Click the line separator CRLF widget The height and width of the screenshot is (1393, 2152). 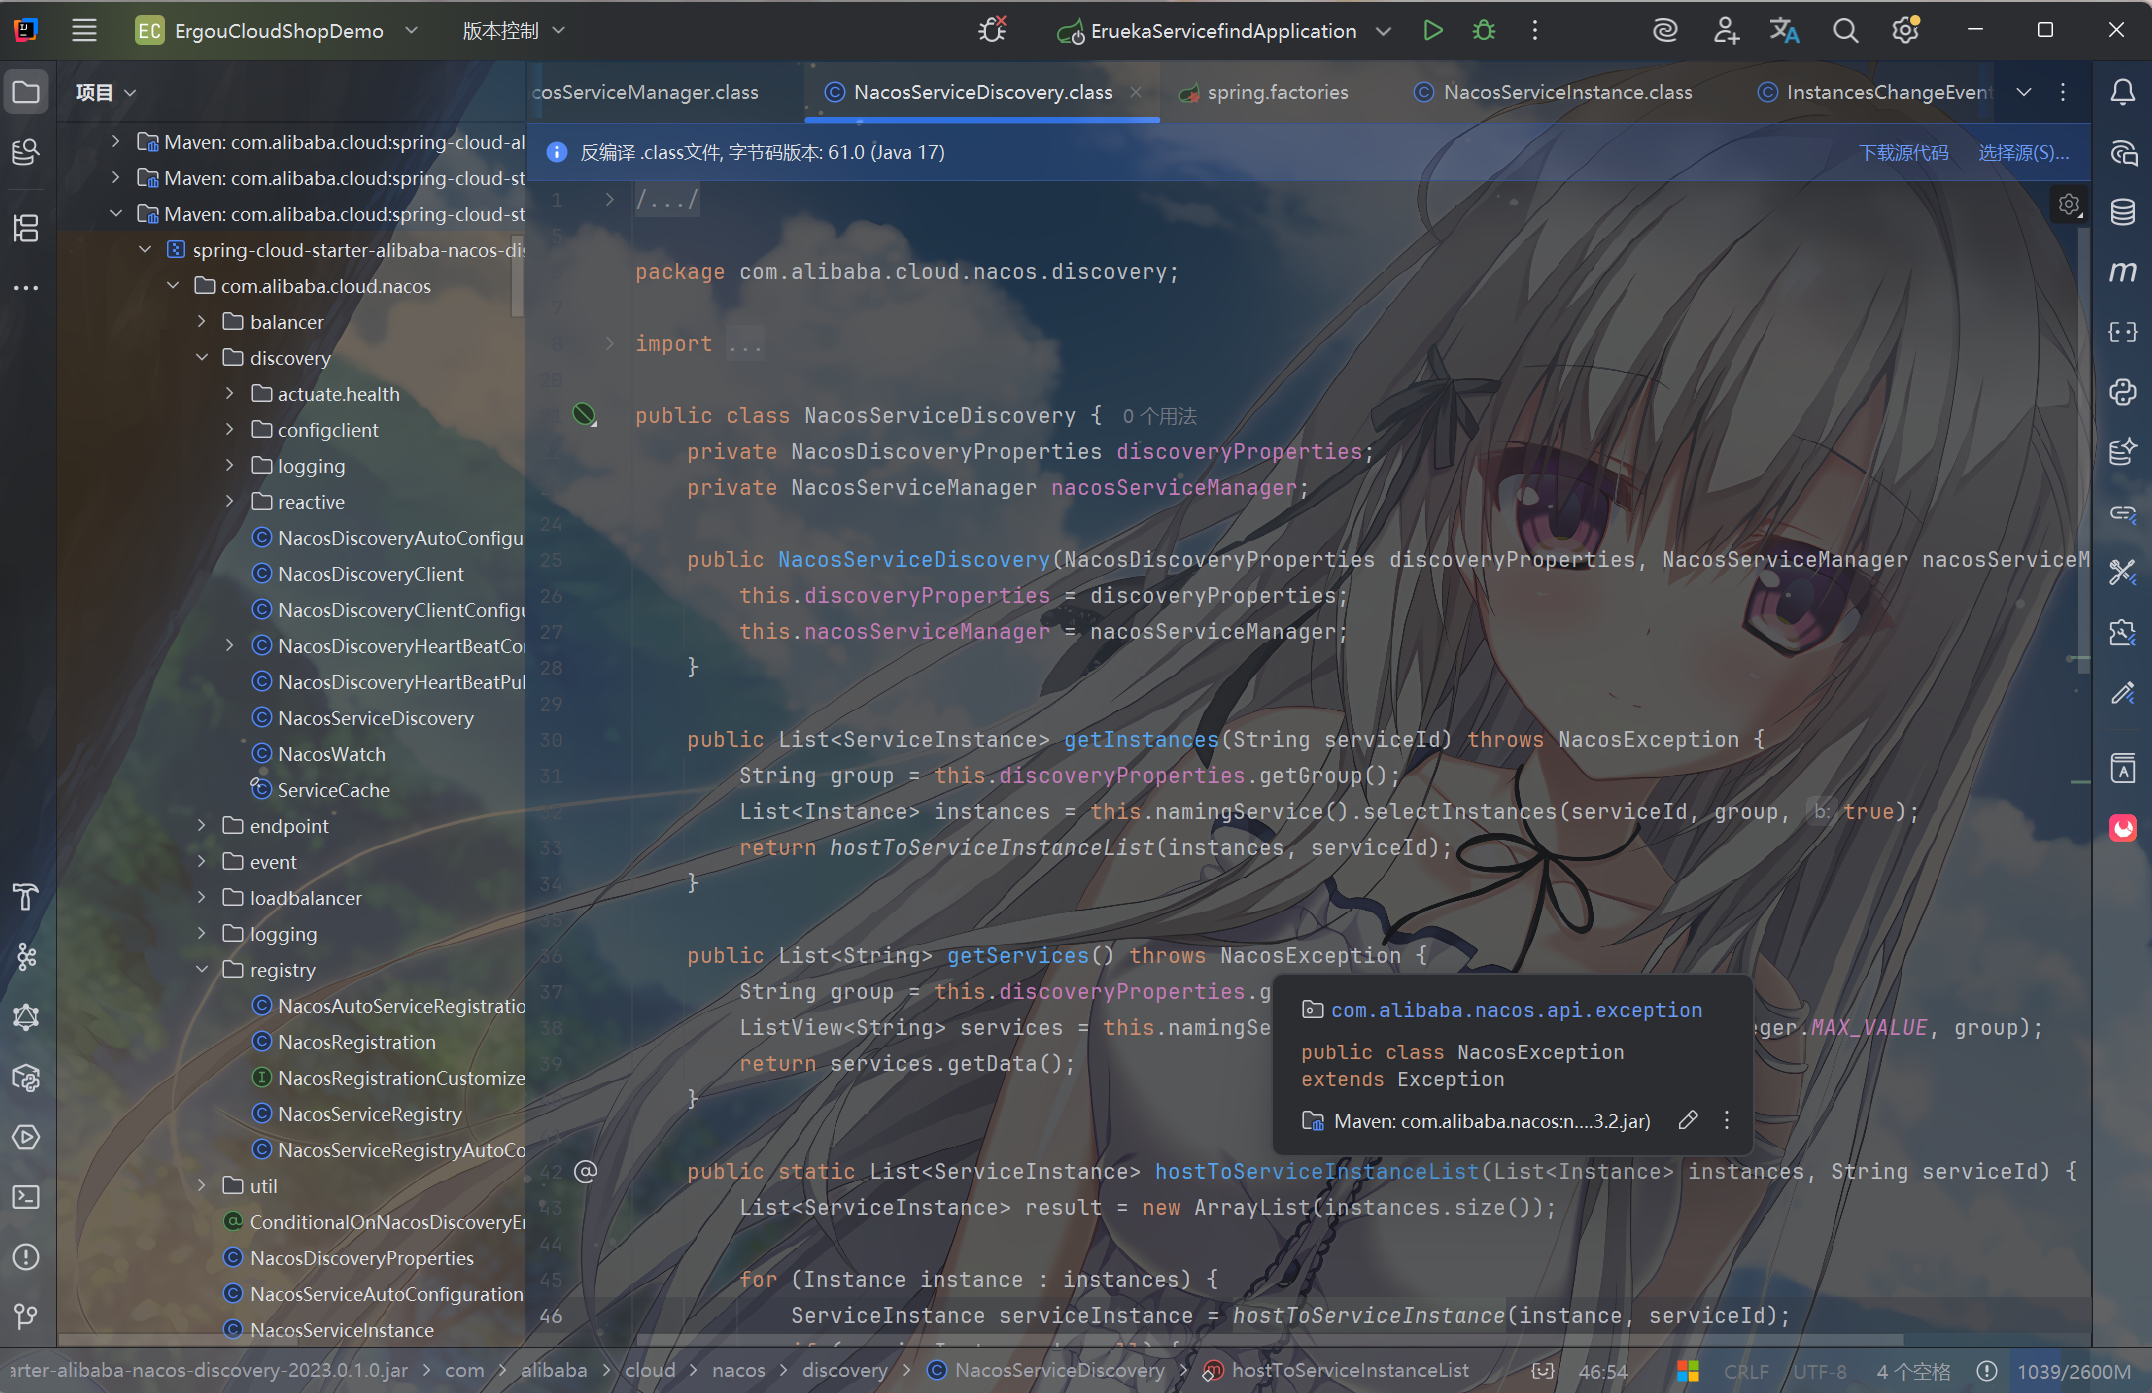coord(1746,1371)
